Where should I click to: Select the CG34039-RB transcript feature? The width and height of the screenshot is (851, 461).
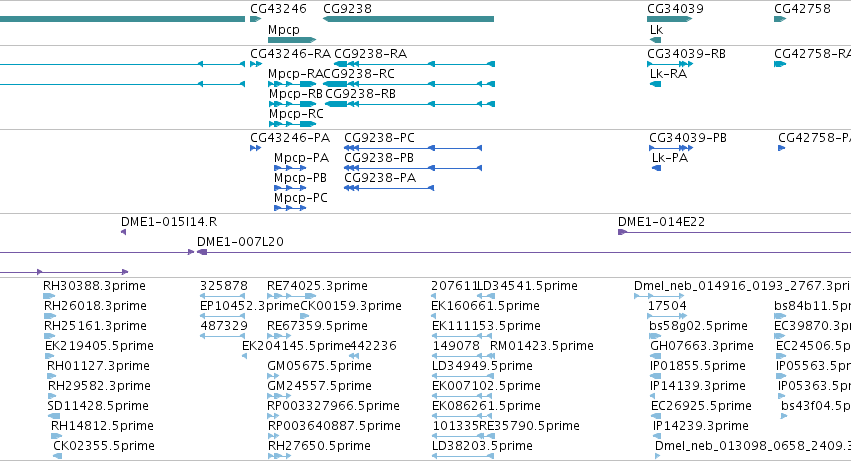[x=670, y=64]
